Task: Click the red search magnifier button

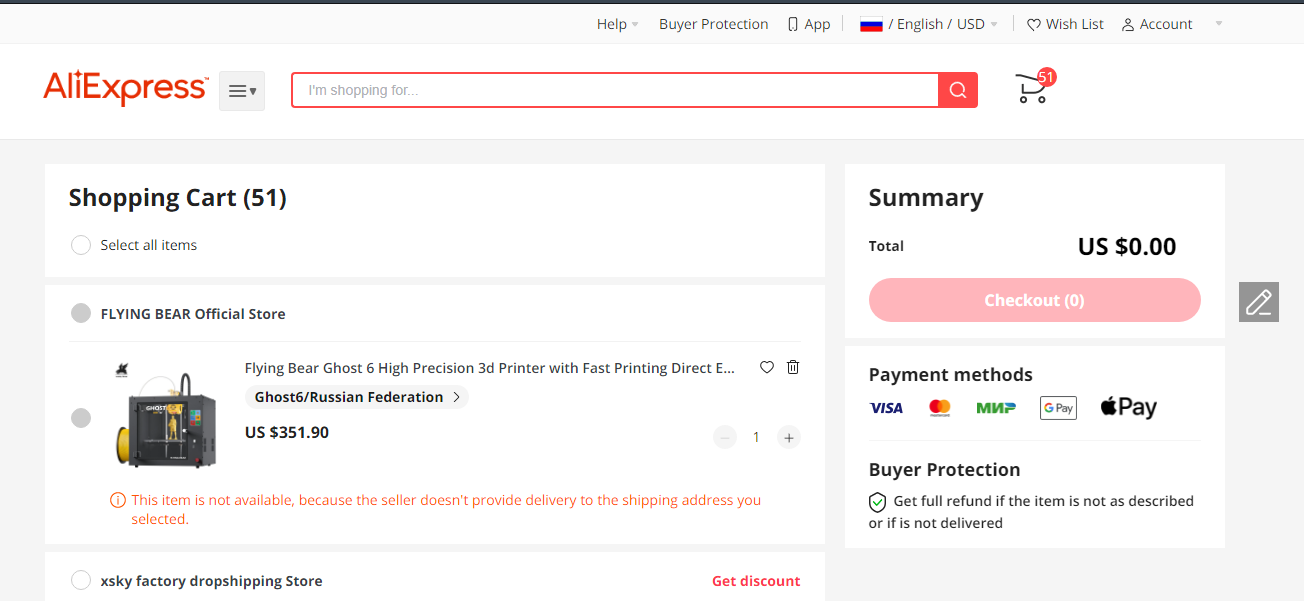Action: pyautogui.click(x=957, y=90)
